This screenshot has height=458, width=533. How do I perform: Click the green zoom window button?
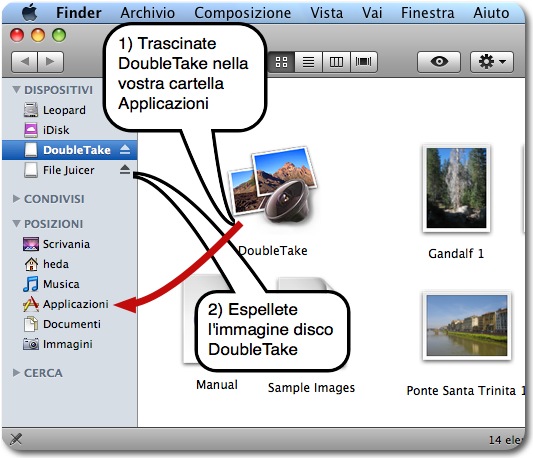point(59,35)
